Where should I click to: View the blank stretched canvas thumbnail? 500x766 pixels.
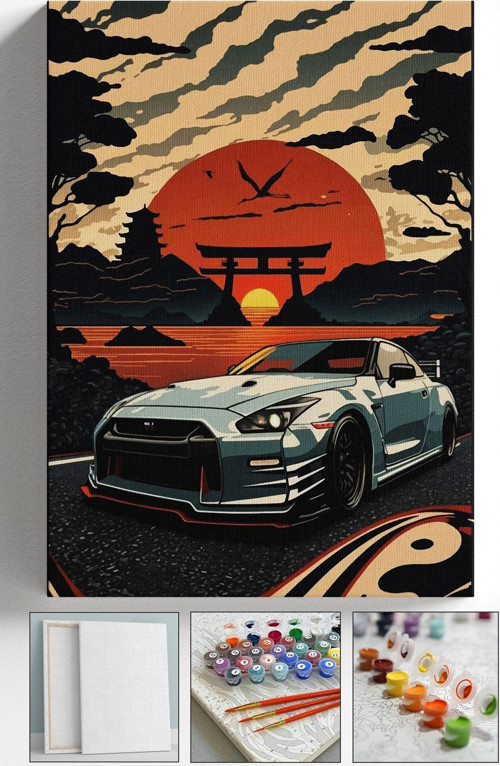[x=104, y=687]
